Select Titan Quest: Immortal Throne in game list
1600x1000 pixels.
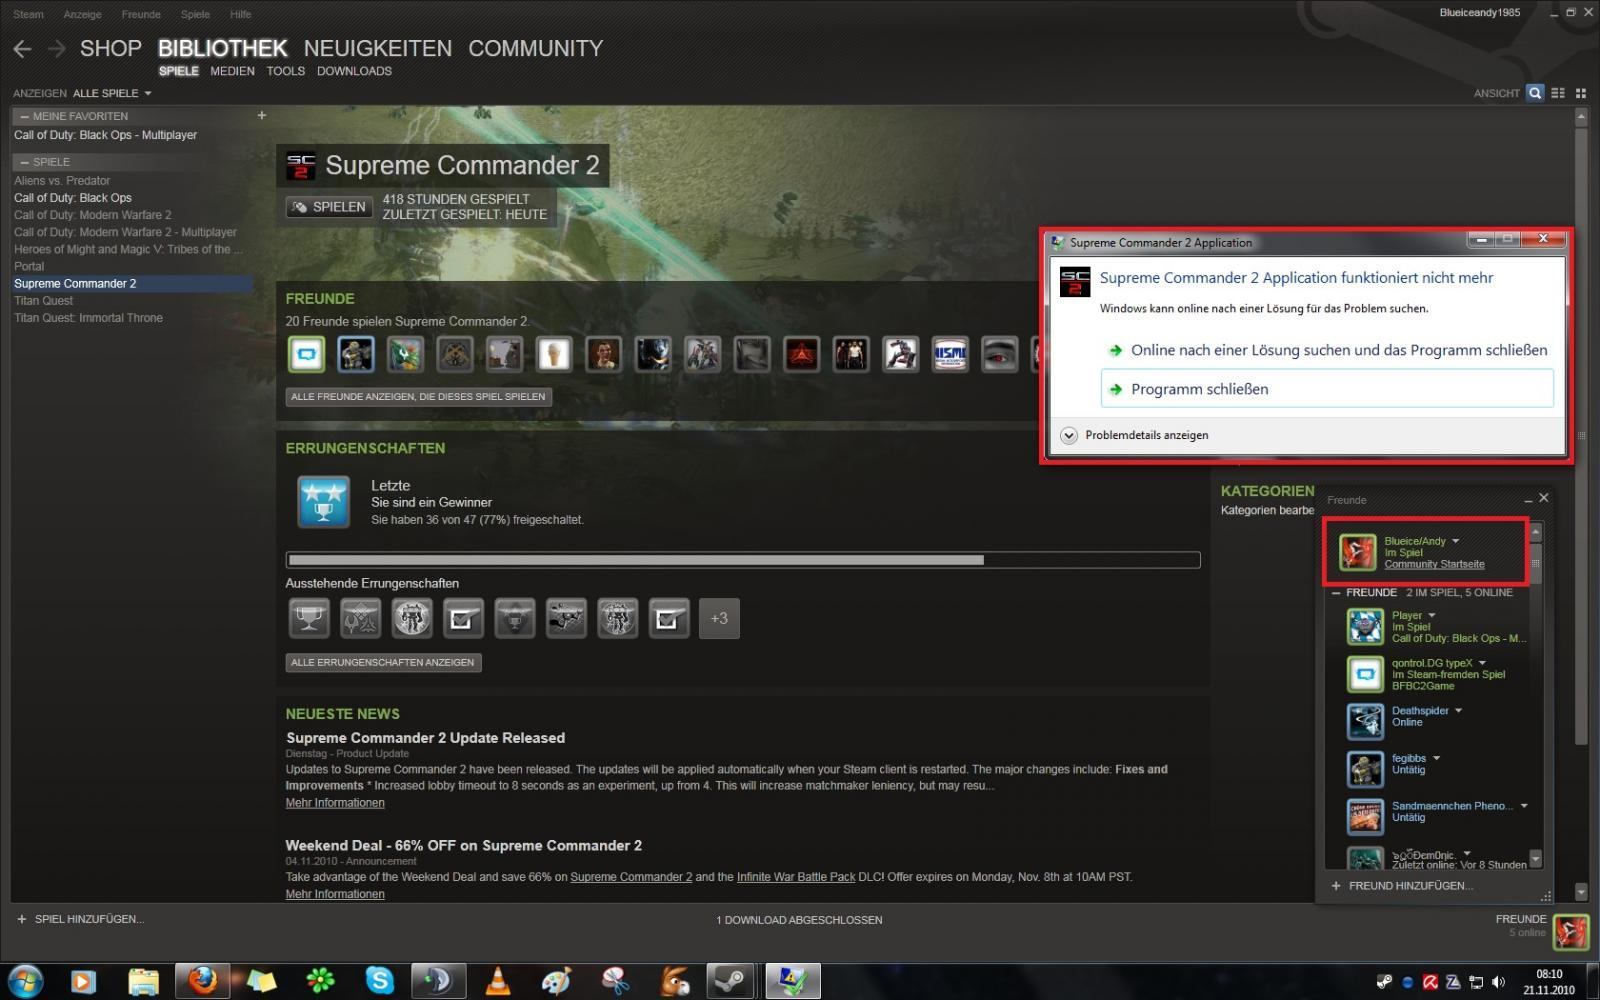tap(88, 318)
